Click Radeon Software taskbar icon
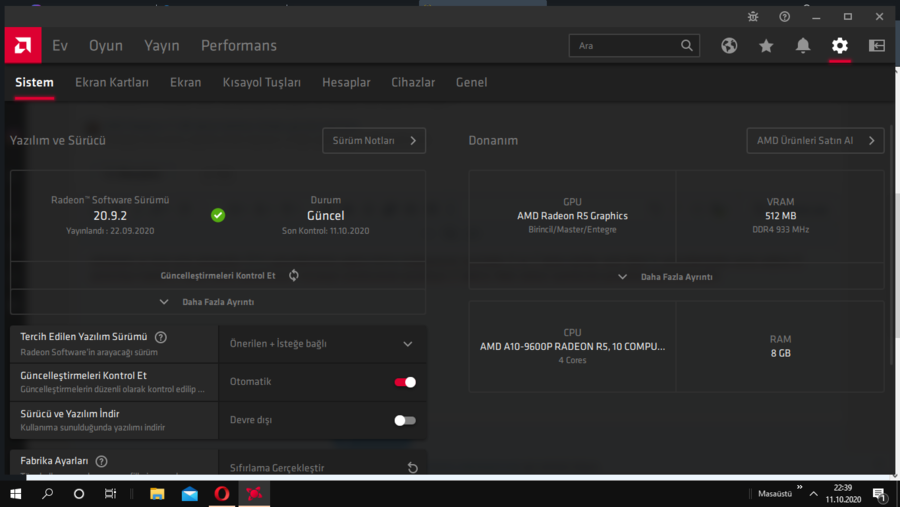 (x=254, y=494)
